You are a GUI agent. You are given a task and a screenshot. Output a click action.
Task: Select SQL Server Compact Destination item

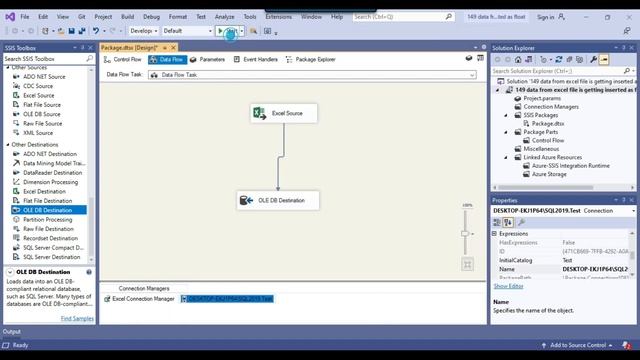53,248
